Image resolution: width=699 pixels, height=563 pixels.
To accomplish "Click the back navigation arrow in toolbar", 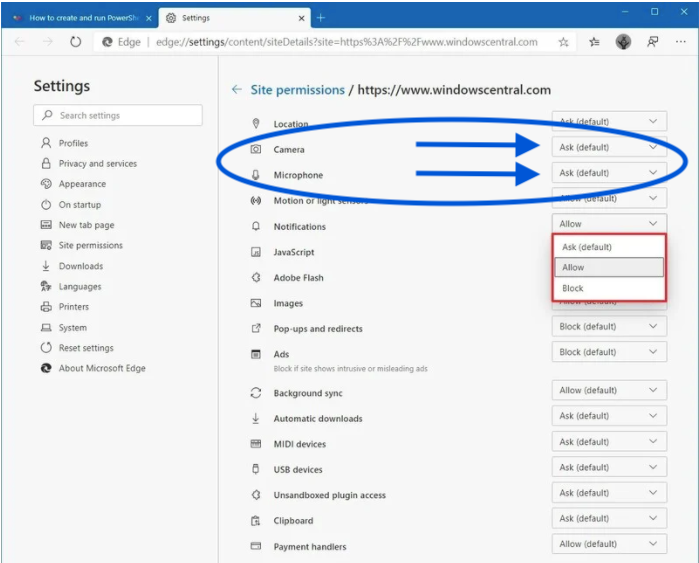I will 20,42.
